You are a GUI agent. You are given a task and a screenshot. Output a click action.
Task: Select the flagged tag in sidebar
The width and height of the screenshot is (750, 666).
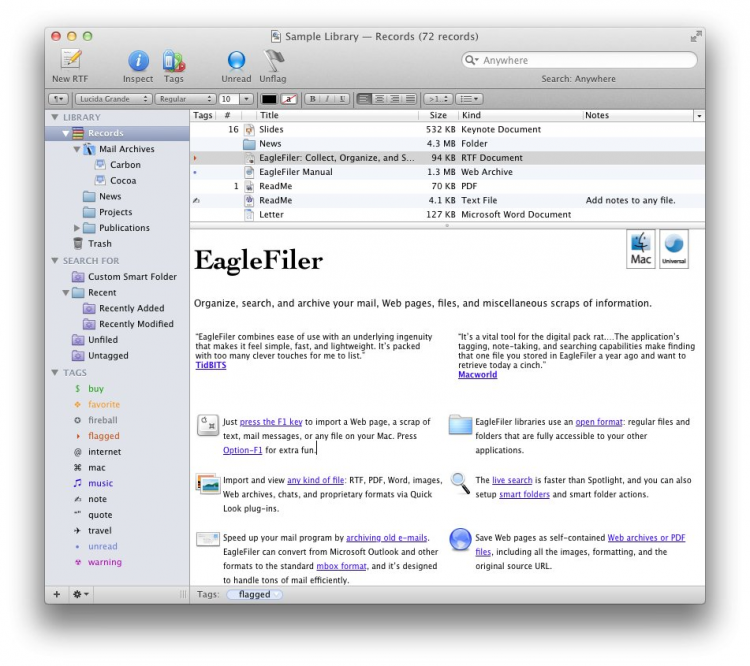(x=104, y=436)
